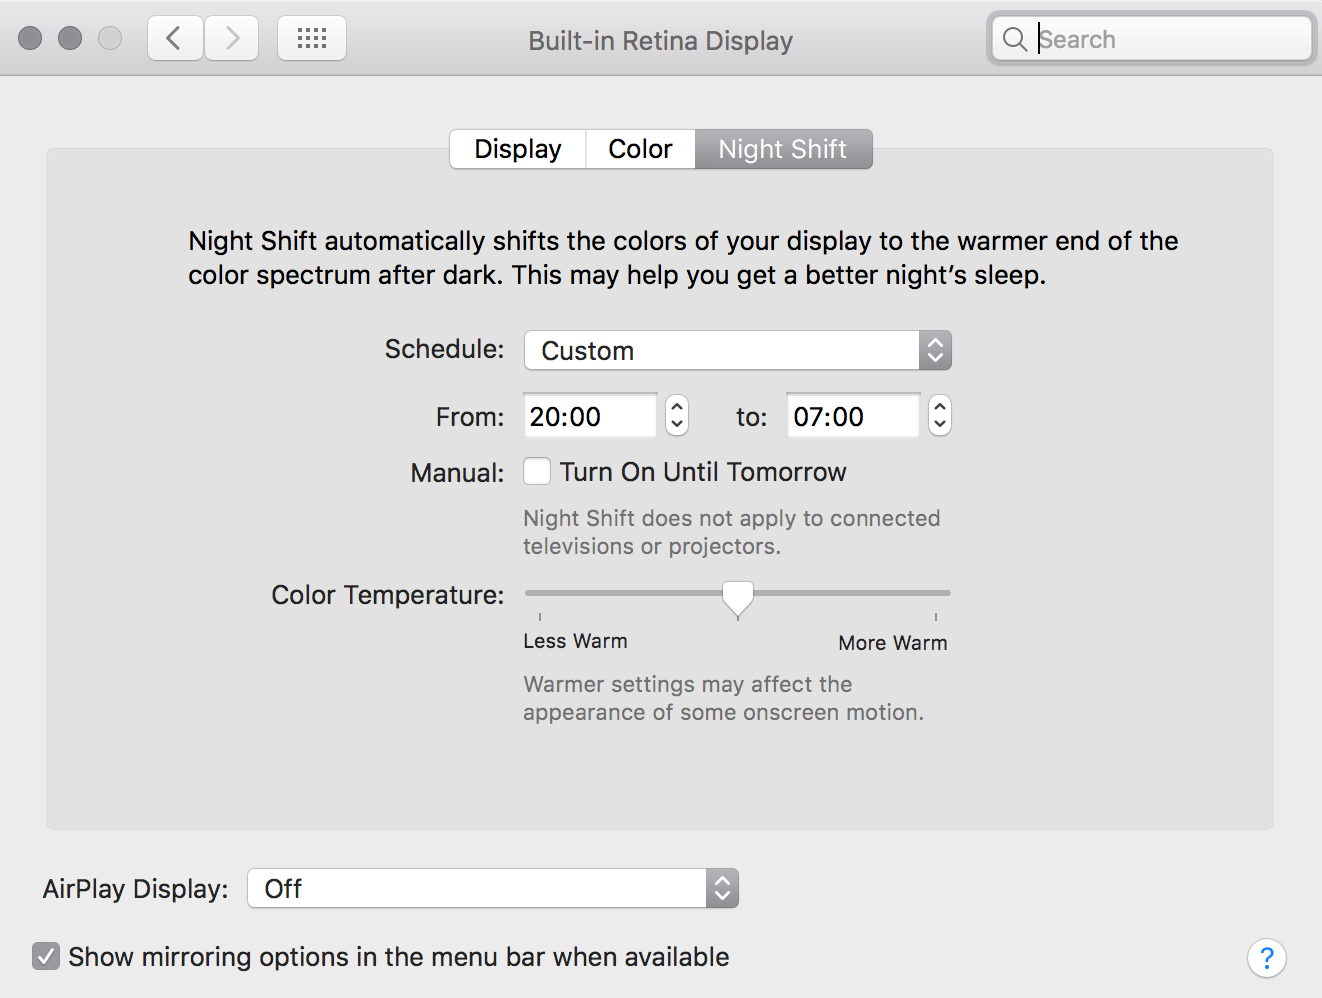This screenshot has height=998, width=1322.
Task: Go forward using the right chevron button
Action: pyautogui.click(x=232, y=39)
